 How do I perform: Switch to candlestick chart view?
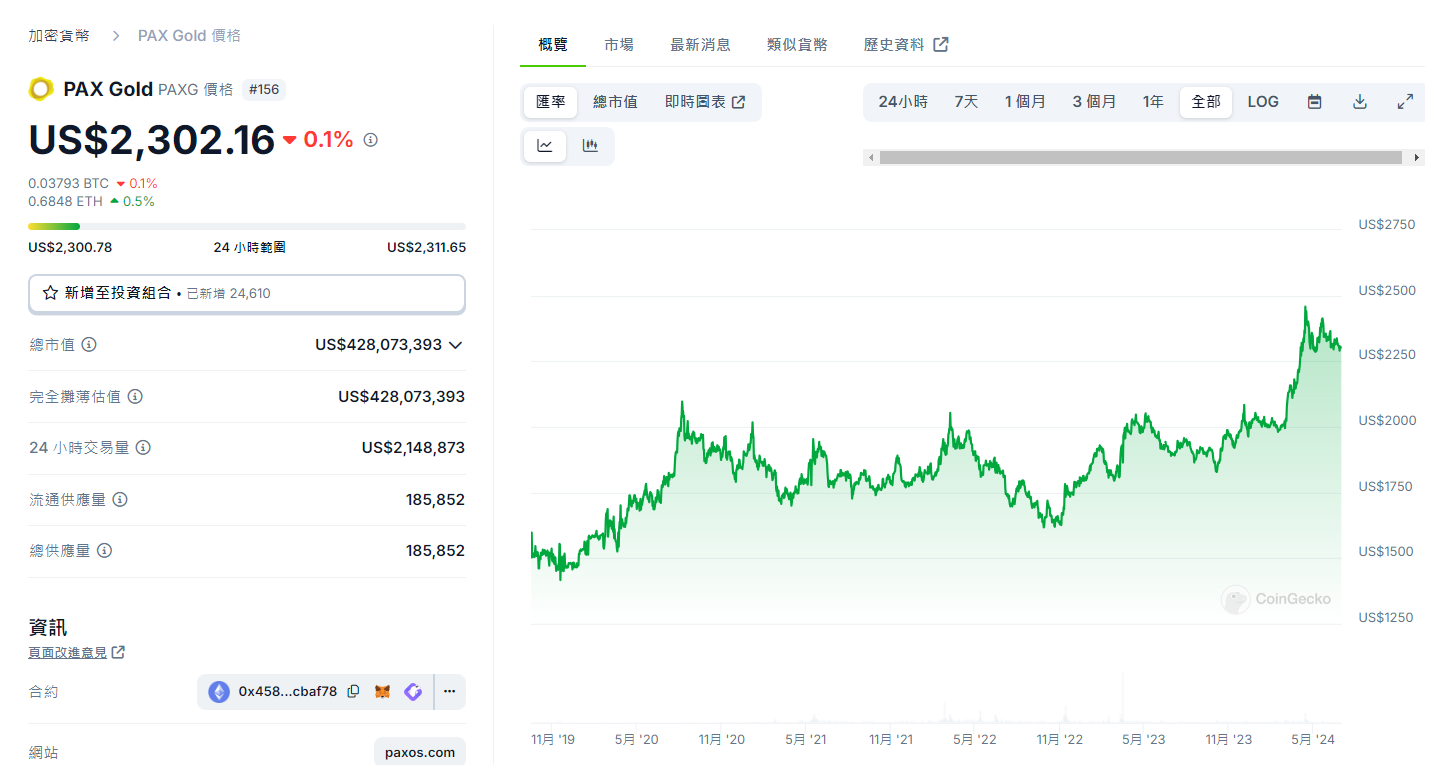click(x=590, y=146)
